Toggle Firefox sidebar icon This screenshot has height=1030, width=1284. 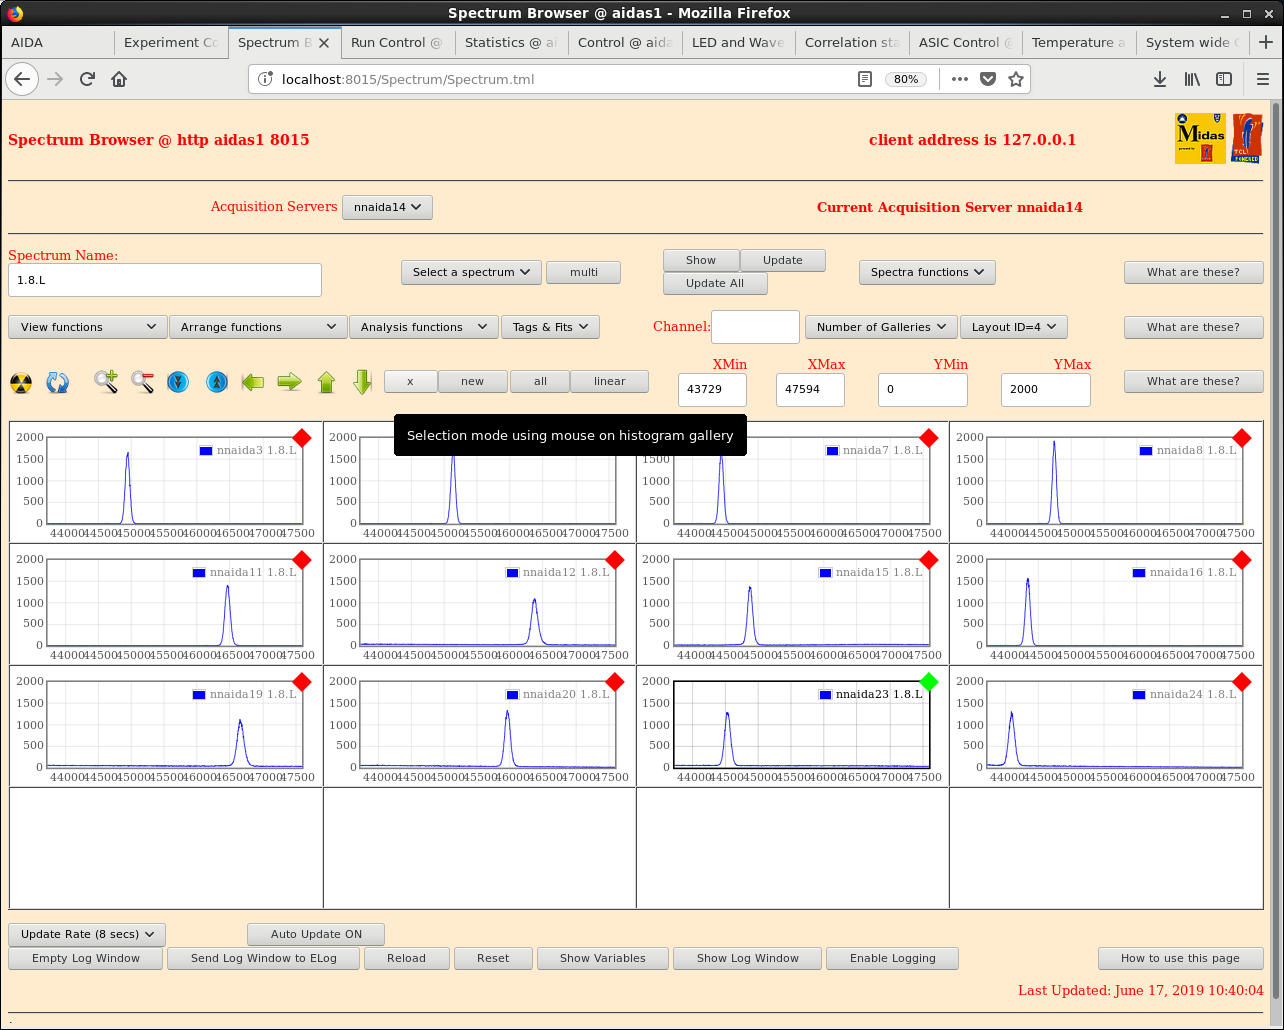pos(1224,79)
